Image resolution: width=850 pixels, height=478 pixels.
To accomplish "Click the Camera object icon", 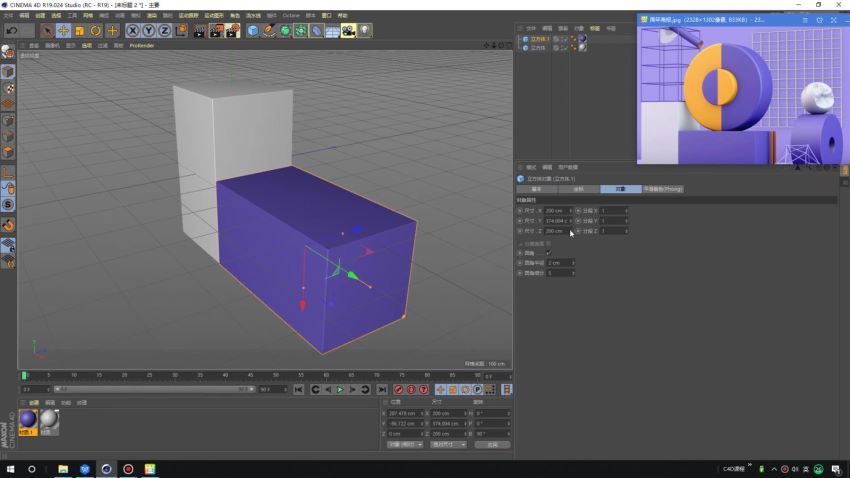I will pyautogui.click(x=348, y=31).
